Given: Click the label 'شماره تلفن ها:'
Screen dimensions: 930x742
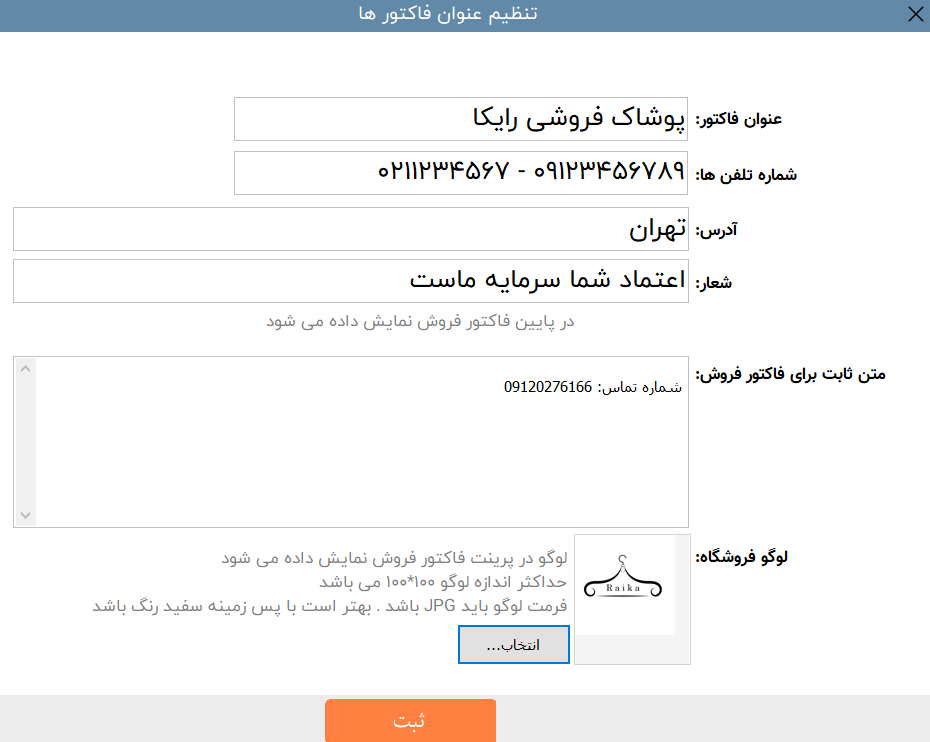Looking at the screenshot, I should 746,174.
